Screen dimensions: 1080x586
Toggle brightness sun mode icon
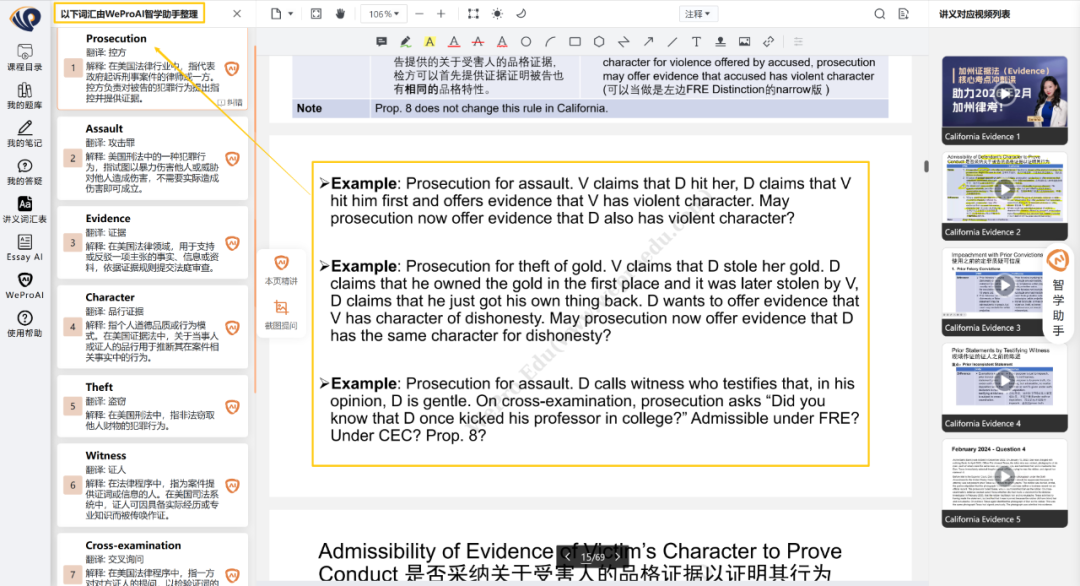tap(497, 14)
